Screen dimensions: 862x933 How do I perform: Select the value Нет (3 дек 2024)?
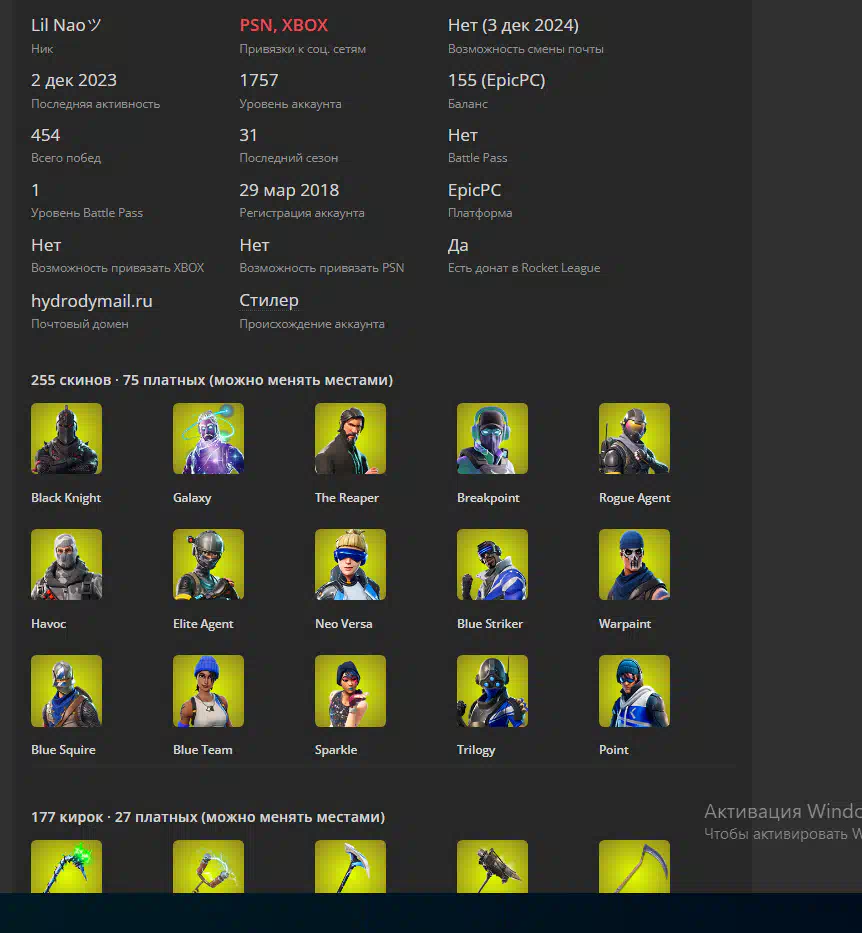[513, 25]
